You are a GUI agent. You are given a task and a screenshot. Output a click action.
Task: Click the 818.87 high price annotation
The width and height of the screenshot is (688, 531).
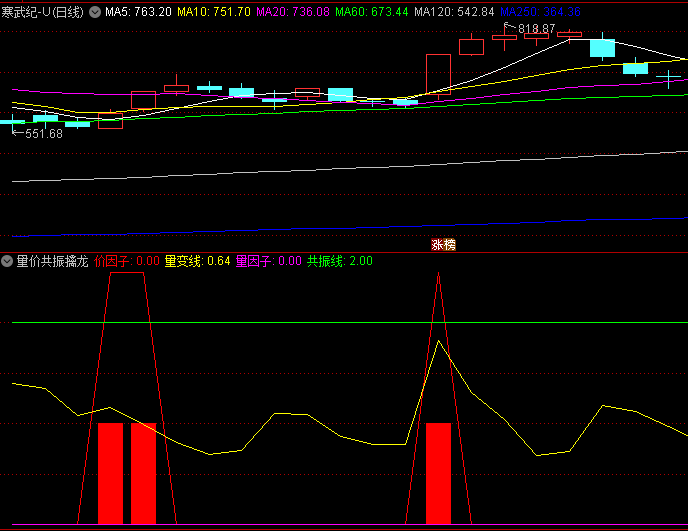pos(536,29)
